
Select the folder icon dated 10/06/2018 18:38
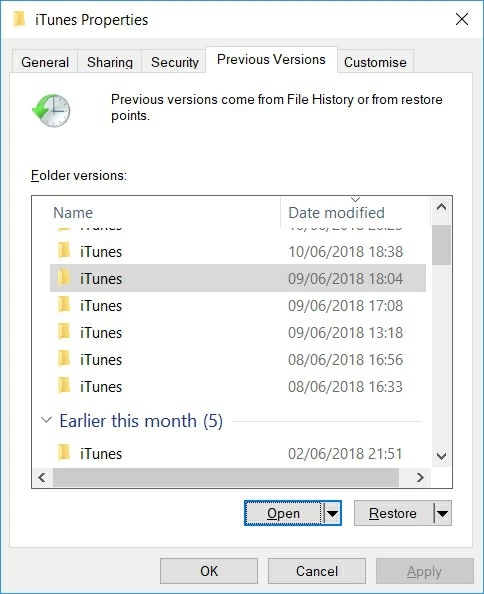point(64,251)
